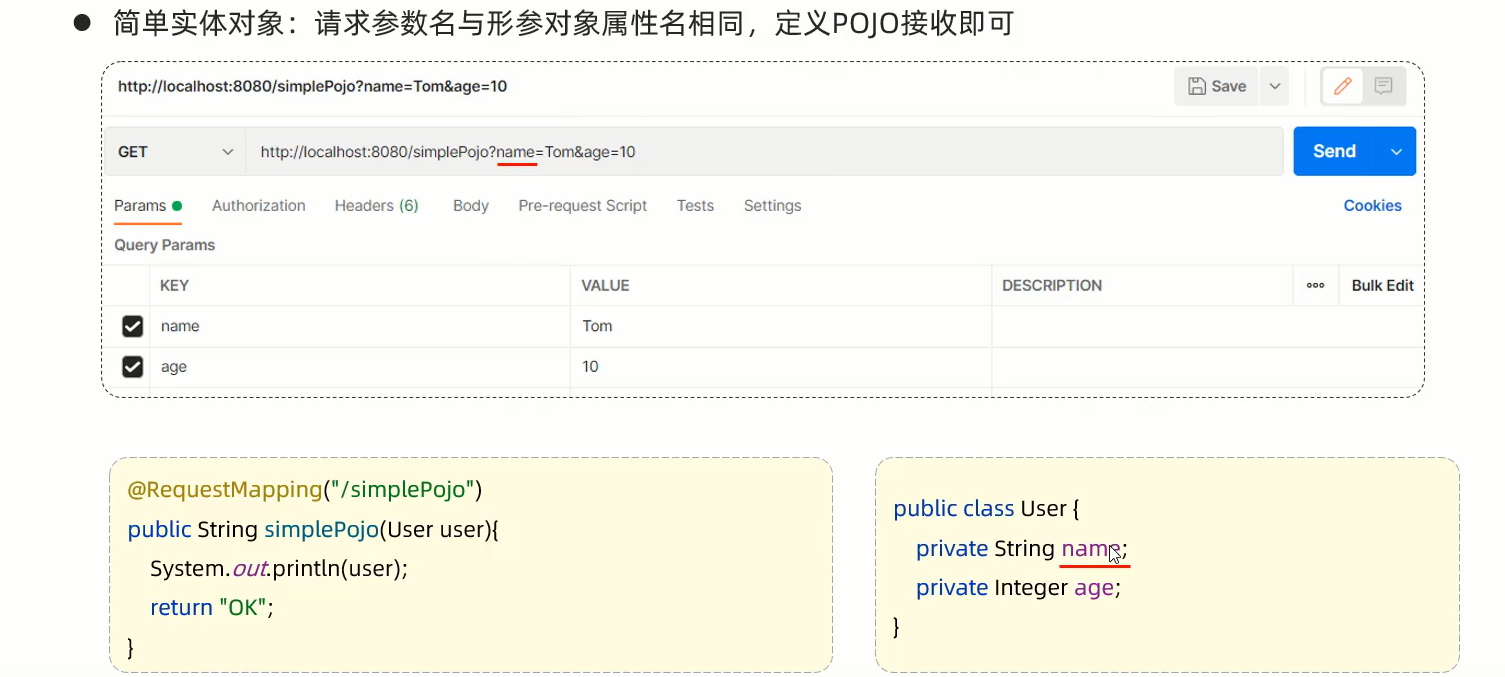
Task: Click Bulk Edit for query params
Action: tap(1381, 285)
